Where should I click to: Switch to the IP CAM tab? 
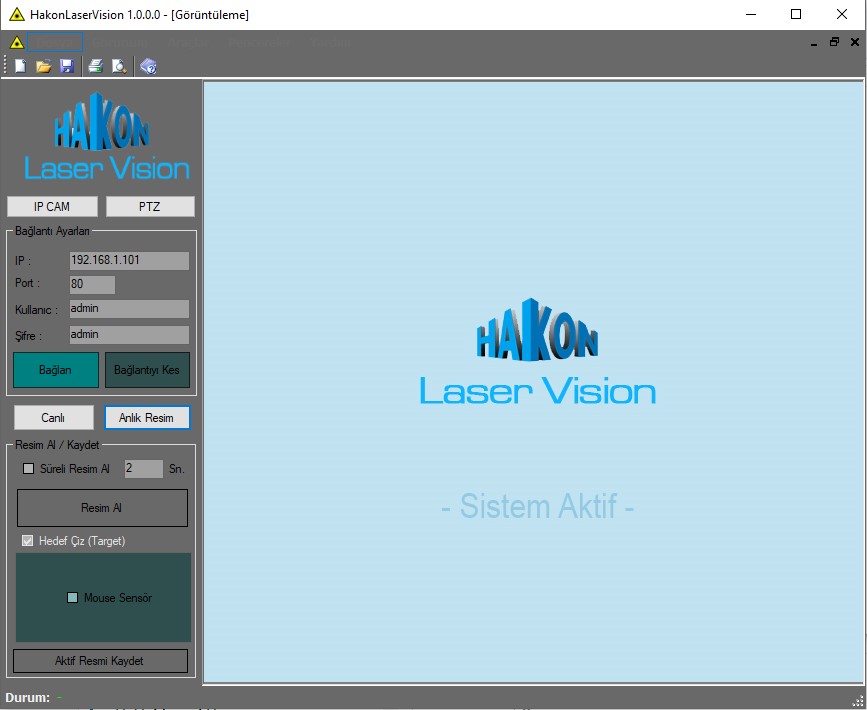point(52,207)
